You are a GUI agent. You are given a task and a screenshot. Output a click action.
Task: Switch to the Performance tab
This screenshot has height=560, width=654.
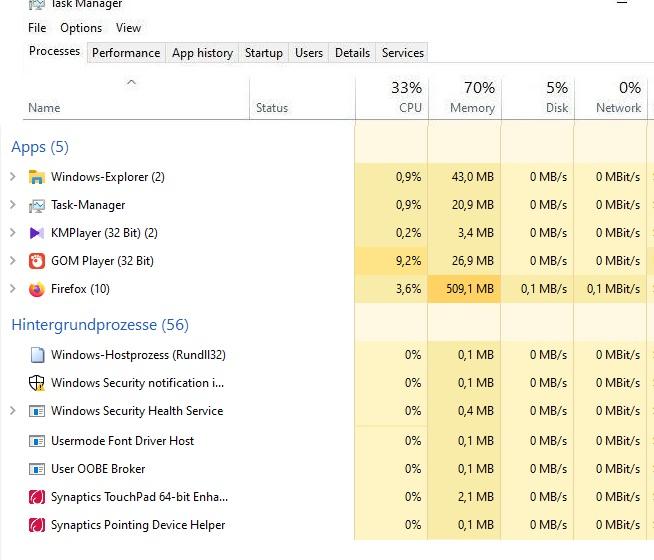126,53
